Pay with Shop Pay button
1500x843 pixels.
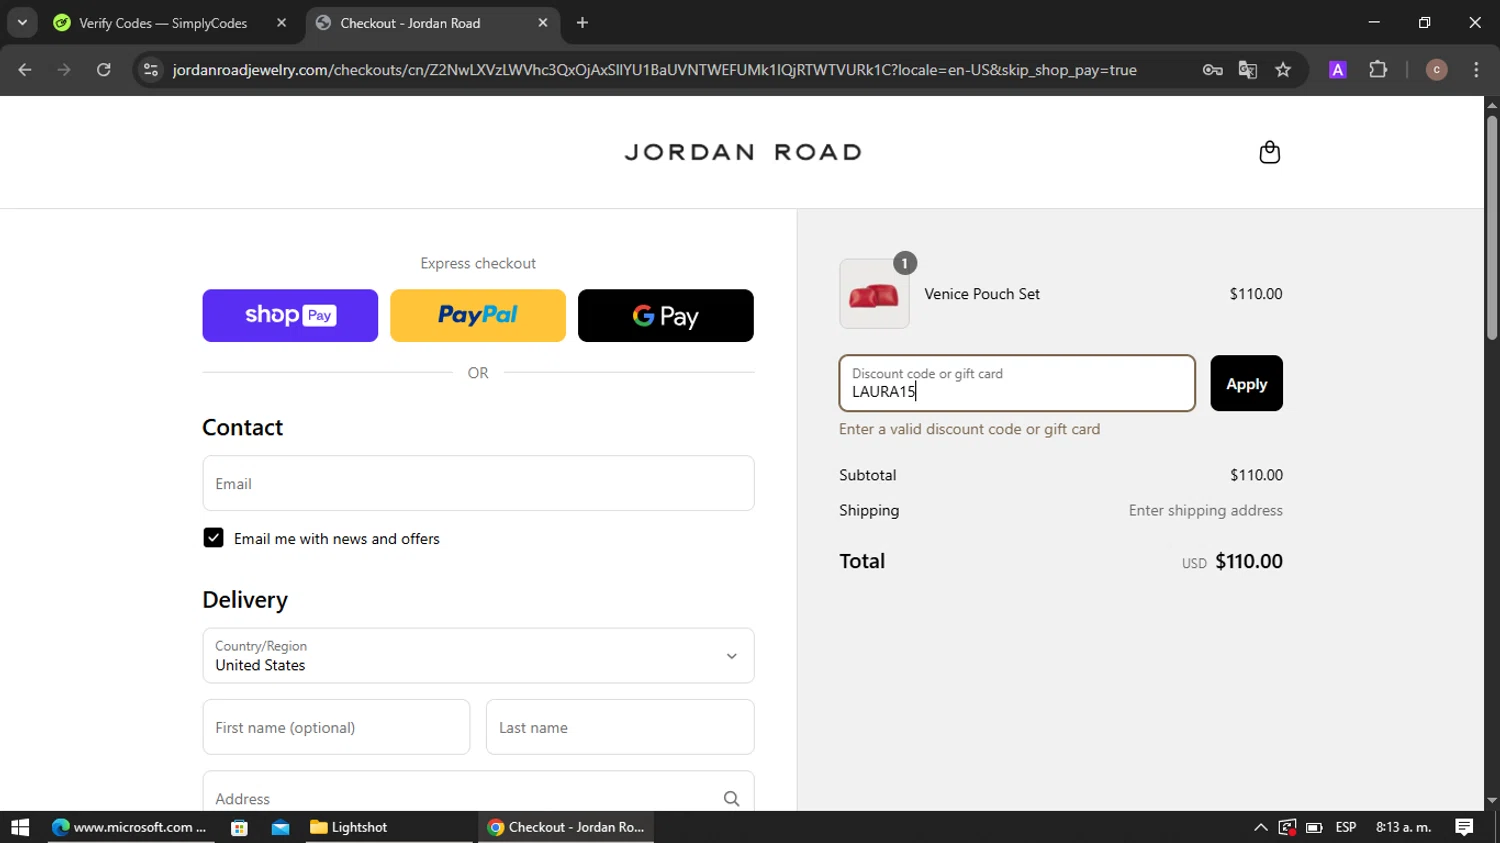290,316
